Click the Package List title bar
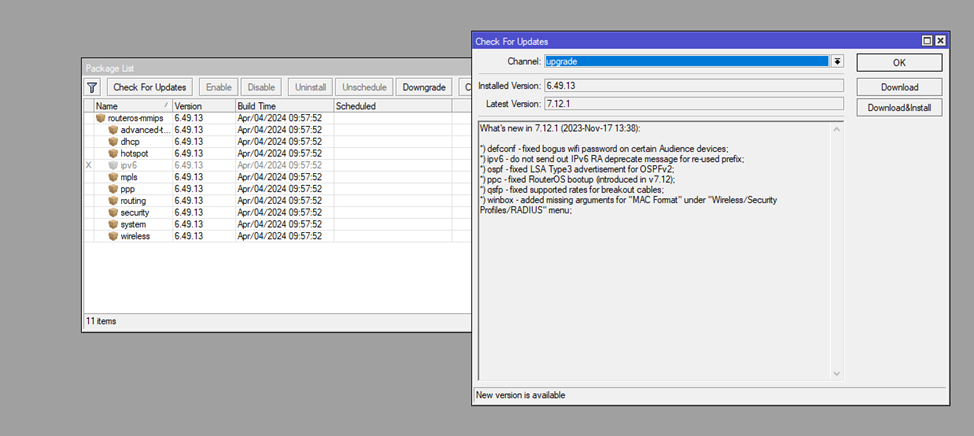Viewport: 974px width, 436px height. pos(276,68)
